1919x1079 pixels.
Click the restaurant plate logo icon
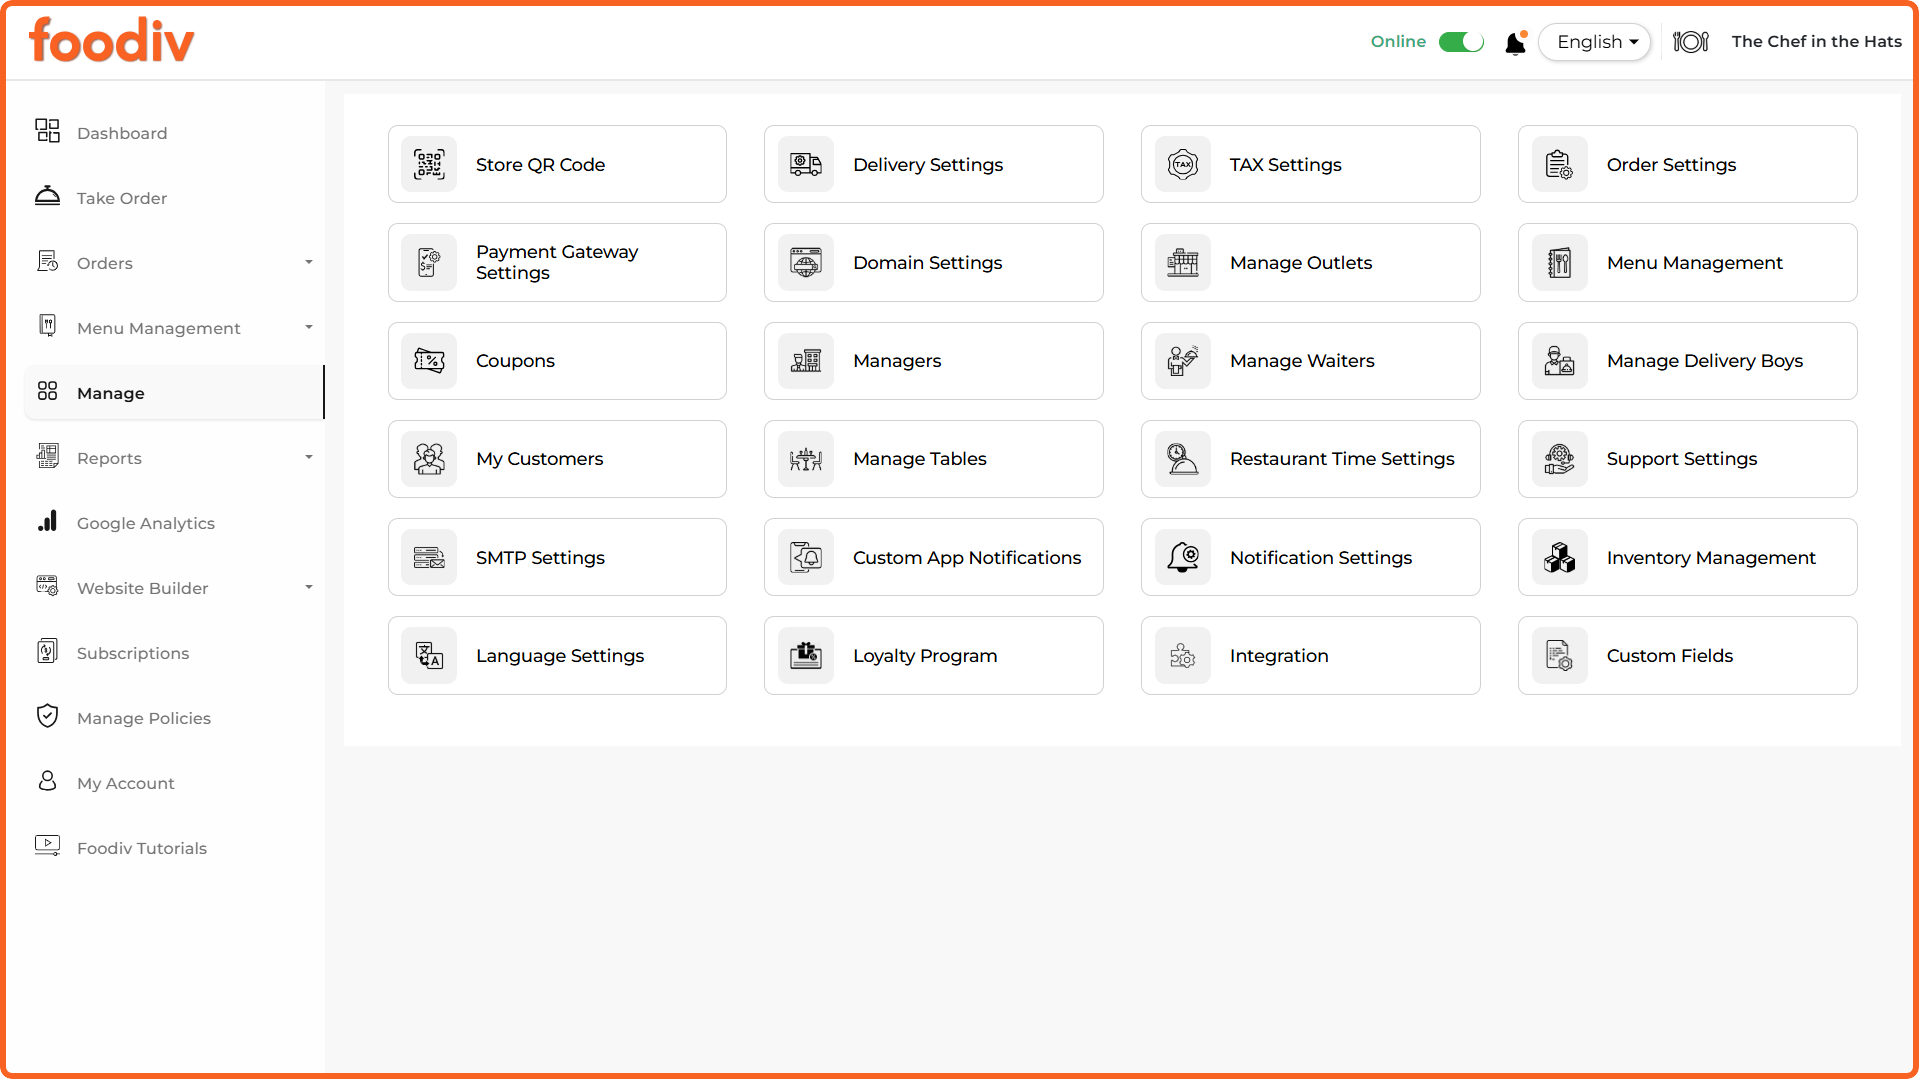click(1691, 42)
